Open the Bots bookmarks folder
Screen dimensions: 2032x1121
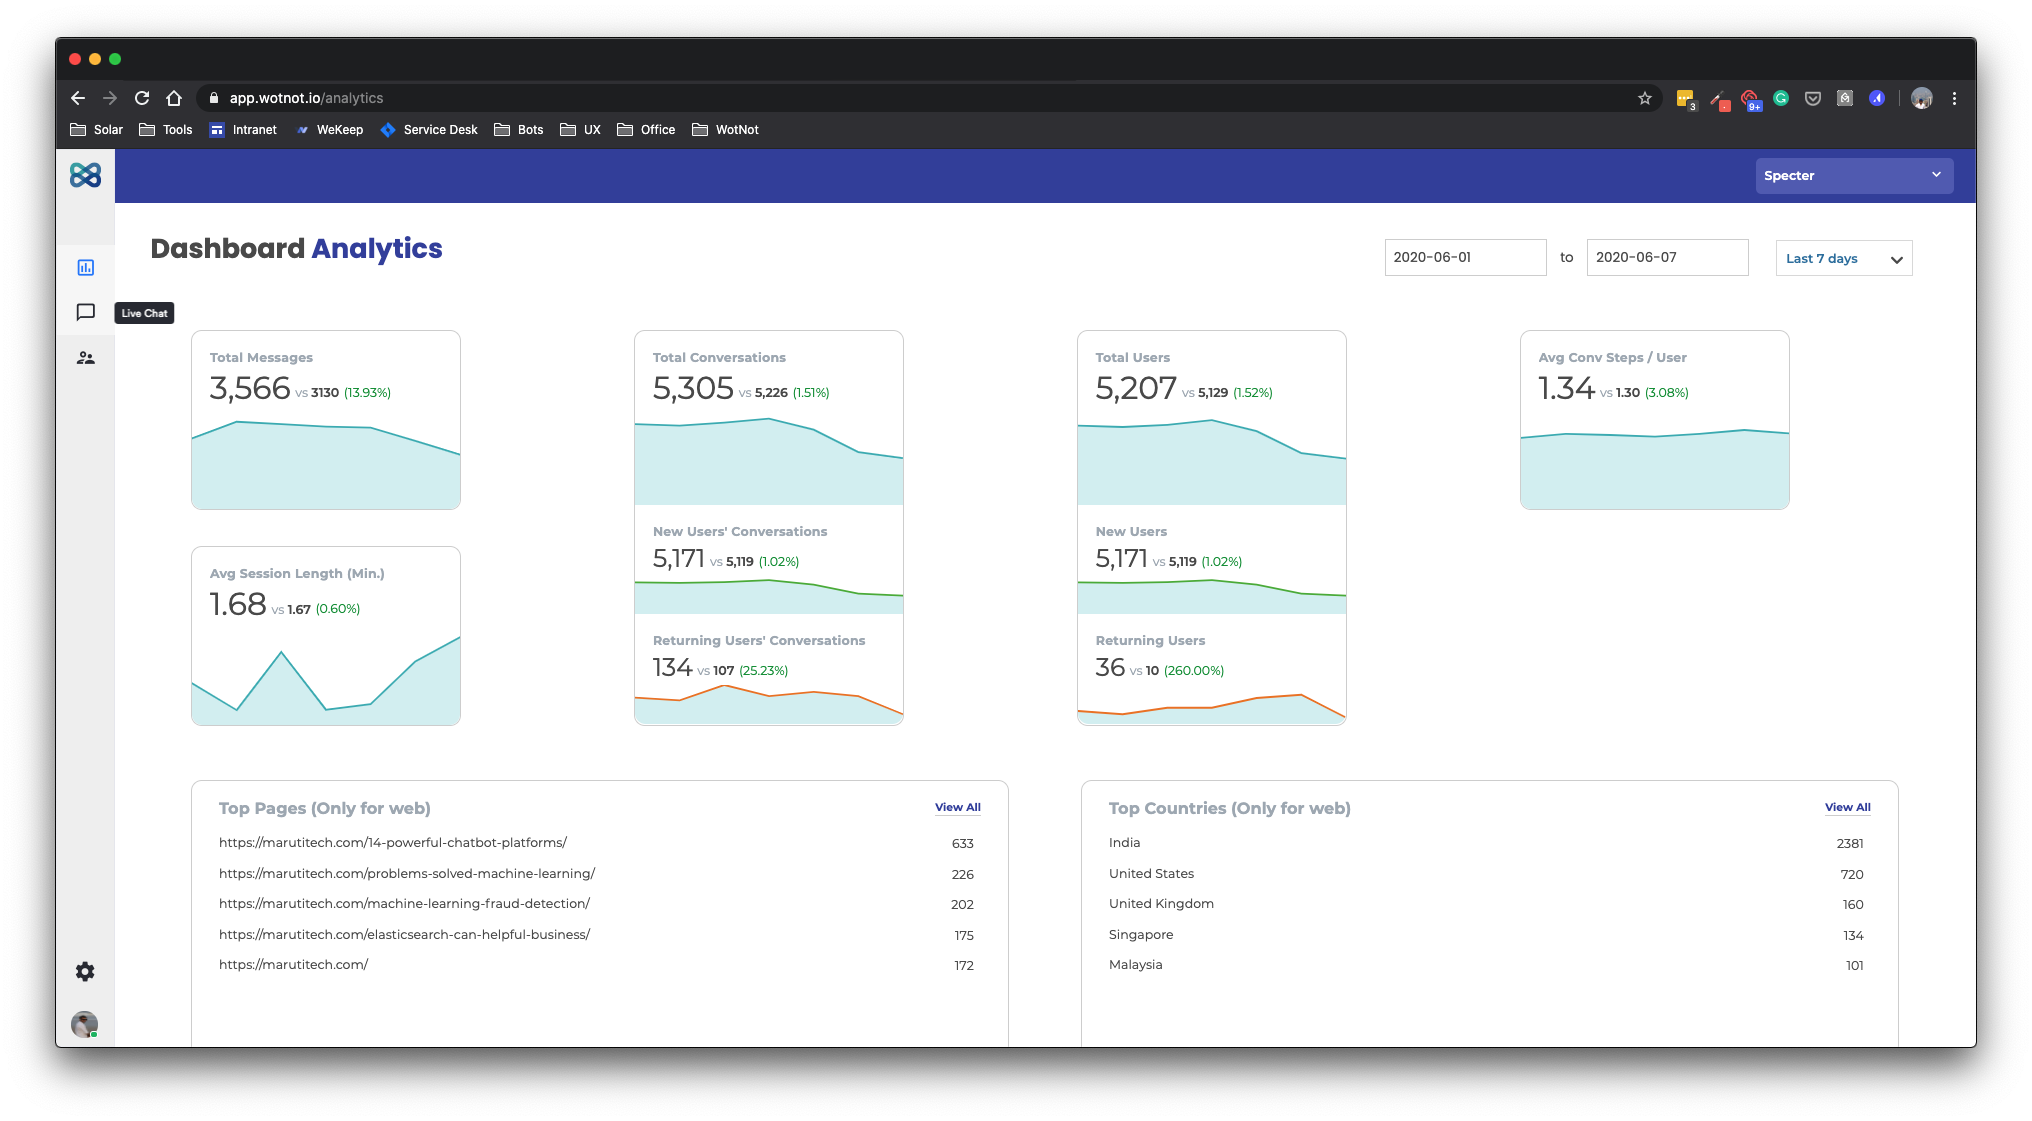pyautogui.click(x=519, y=130)
